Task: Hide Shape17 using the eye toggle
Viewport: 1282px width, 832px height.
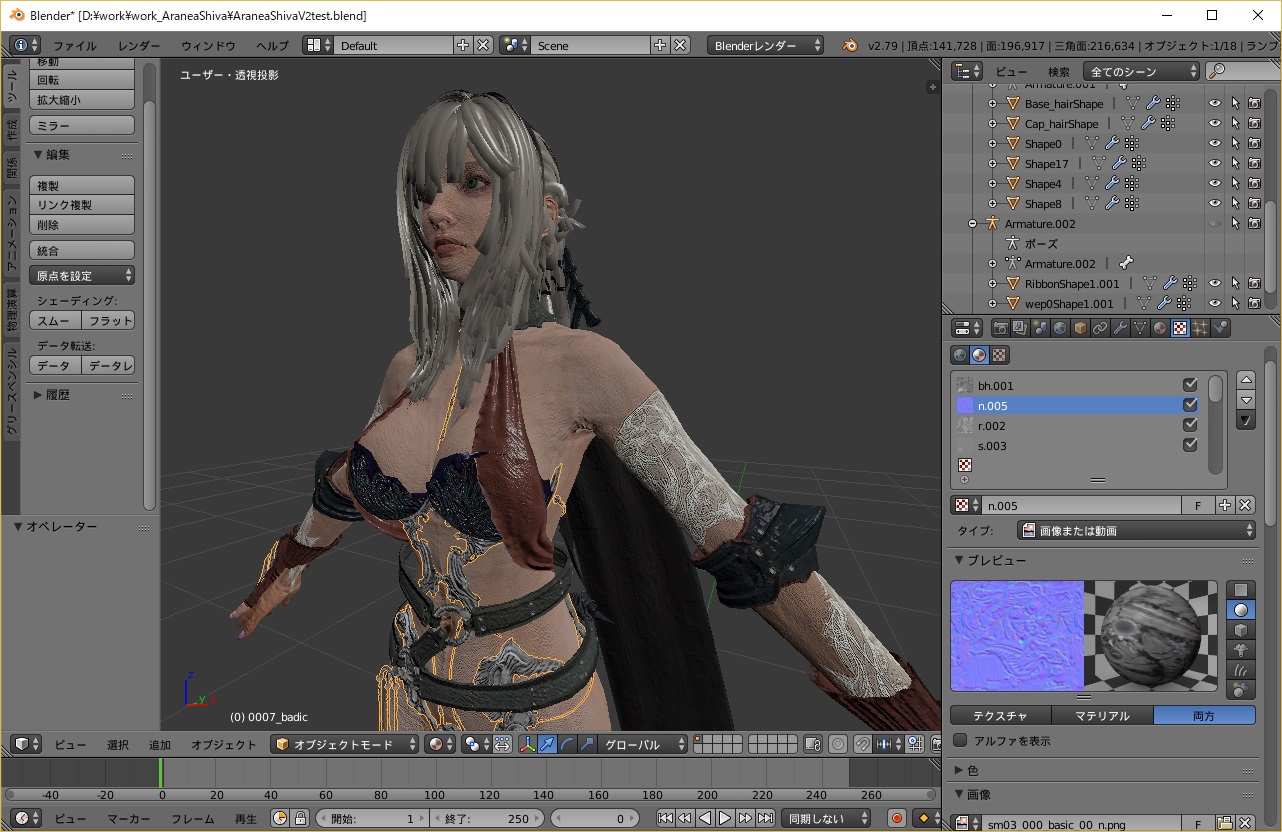Action: click(x=1215, y=164)
